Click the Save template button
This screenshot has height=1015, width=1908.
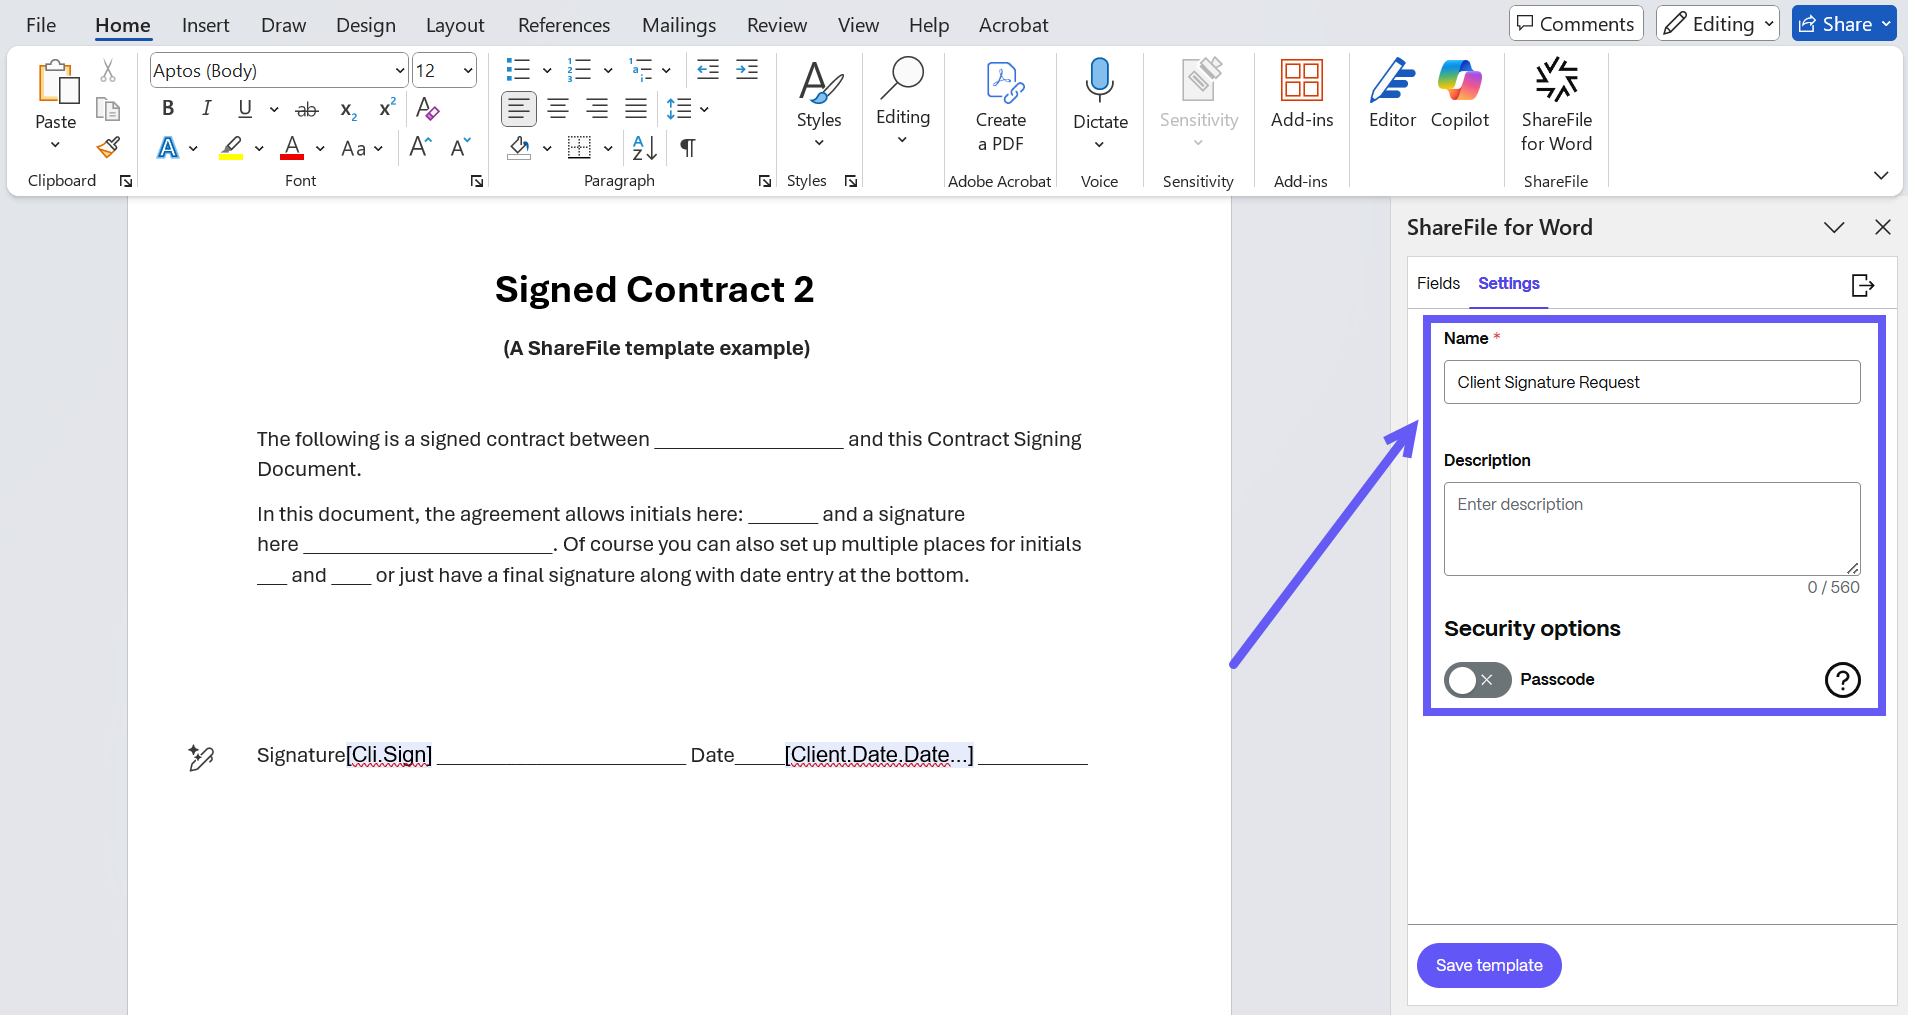click(x=1488, y=965)
